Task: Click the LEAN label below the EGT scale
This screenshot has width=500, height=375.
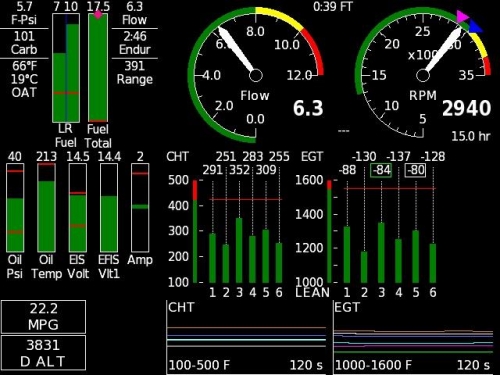Action: point(312,293)
